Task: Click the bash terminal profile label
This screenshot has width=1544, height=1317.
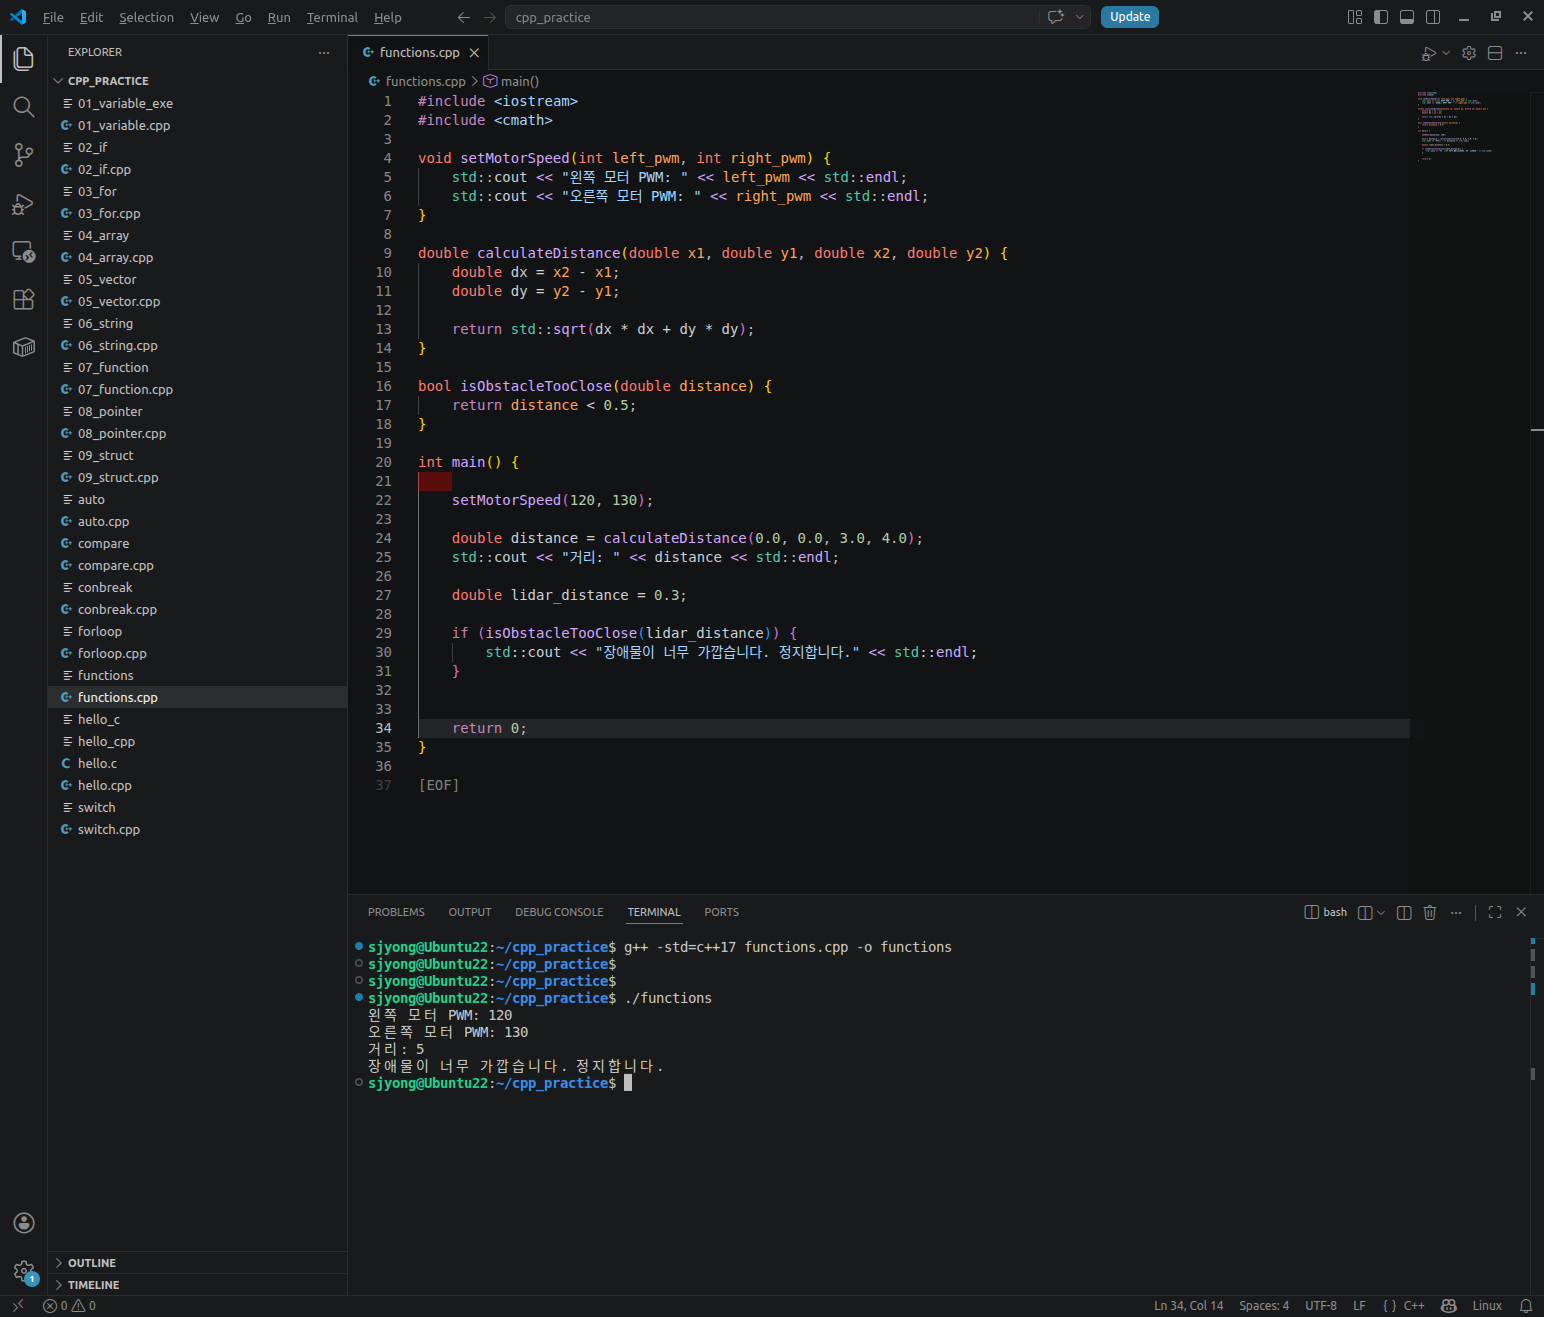Action: coord(1326,912)
